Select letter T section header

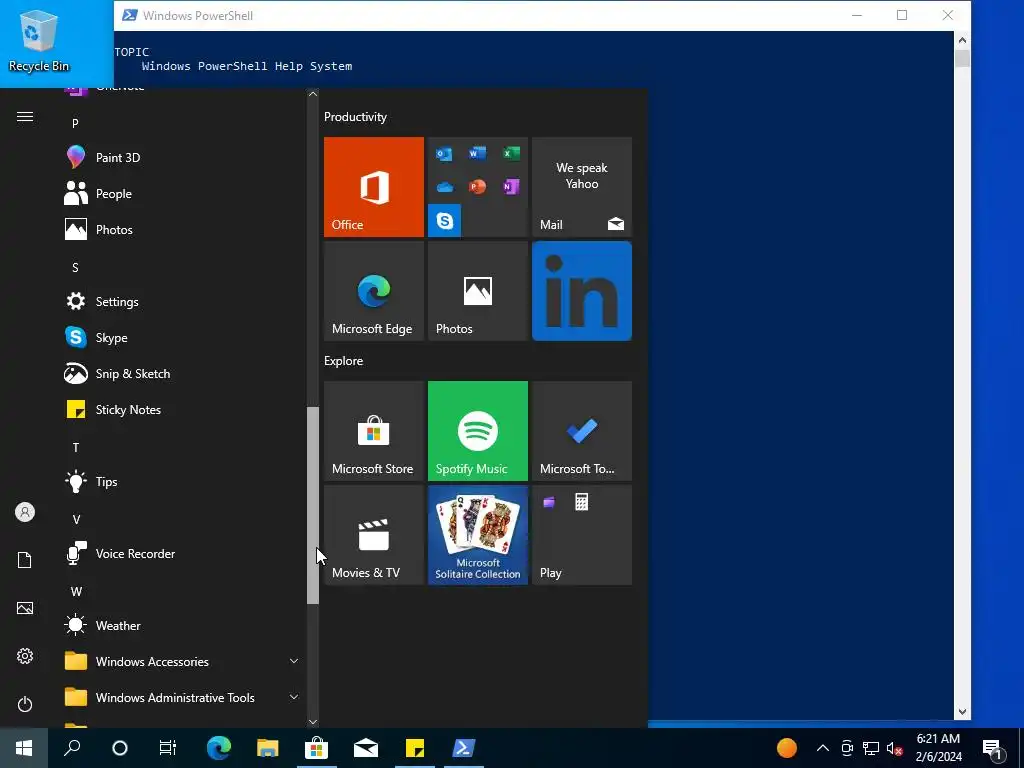[76, 447]
